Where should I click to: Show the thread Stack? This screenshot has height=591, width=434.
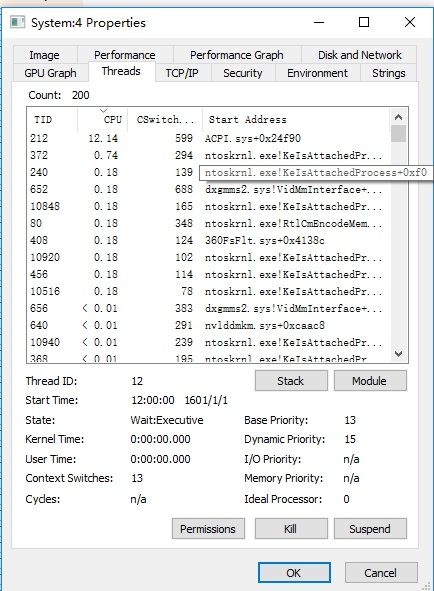[291, 381]
